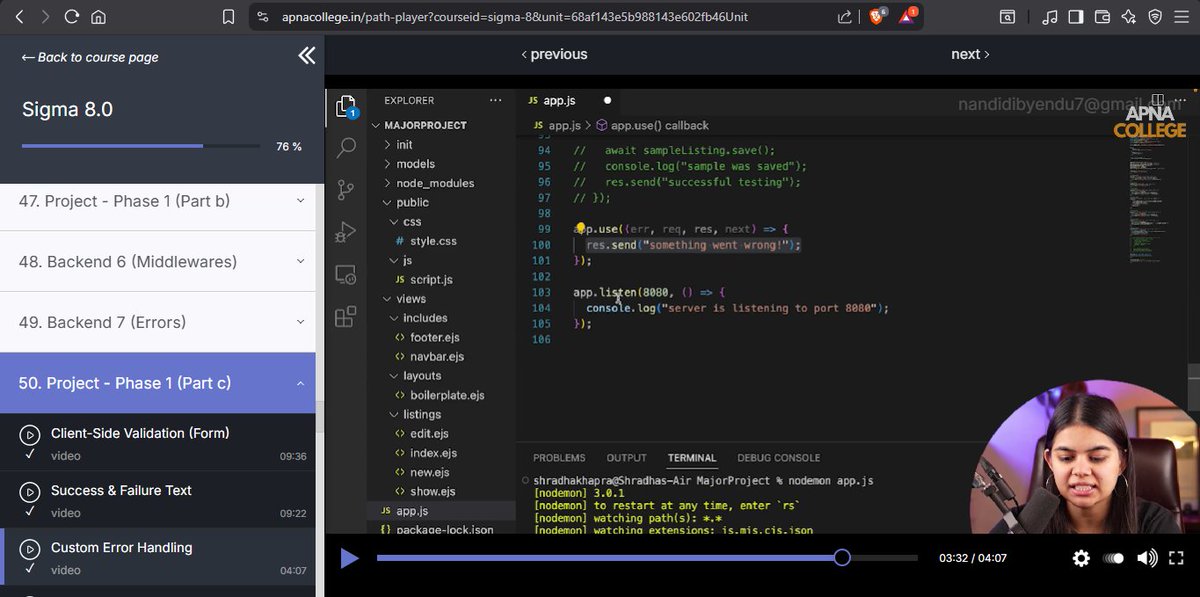Go back using the browser back arrow

(19, 17)
